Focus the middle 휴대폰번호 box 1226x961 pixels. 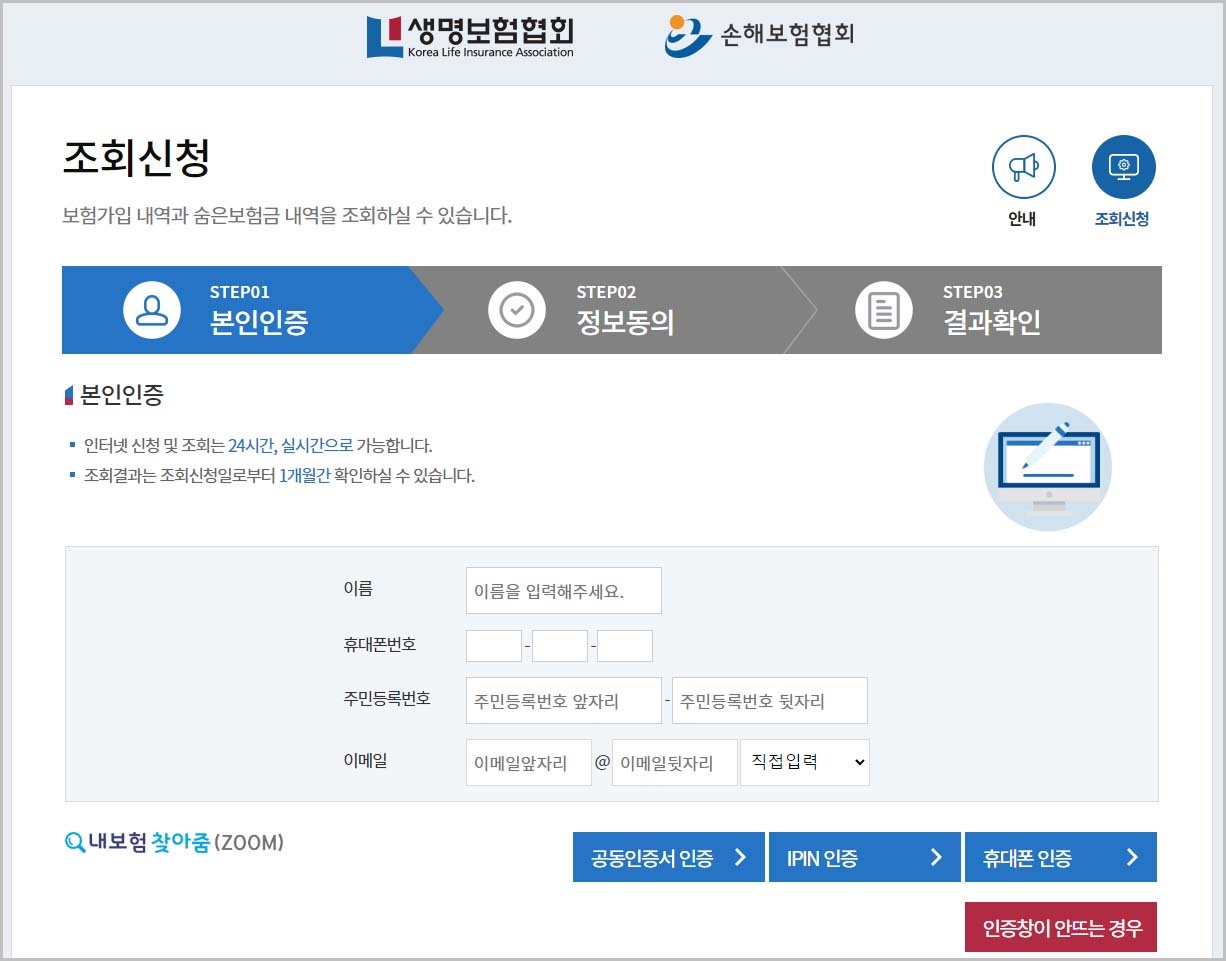click(x=560, y=646)
